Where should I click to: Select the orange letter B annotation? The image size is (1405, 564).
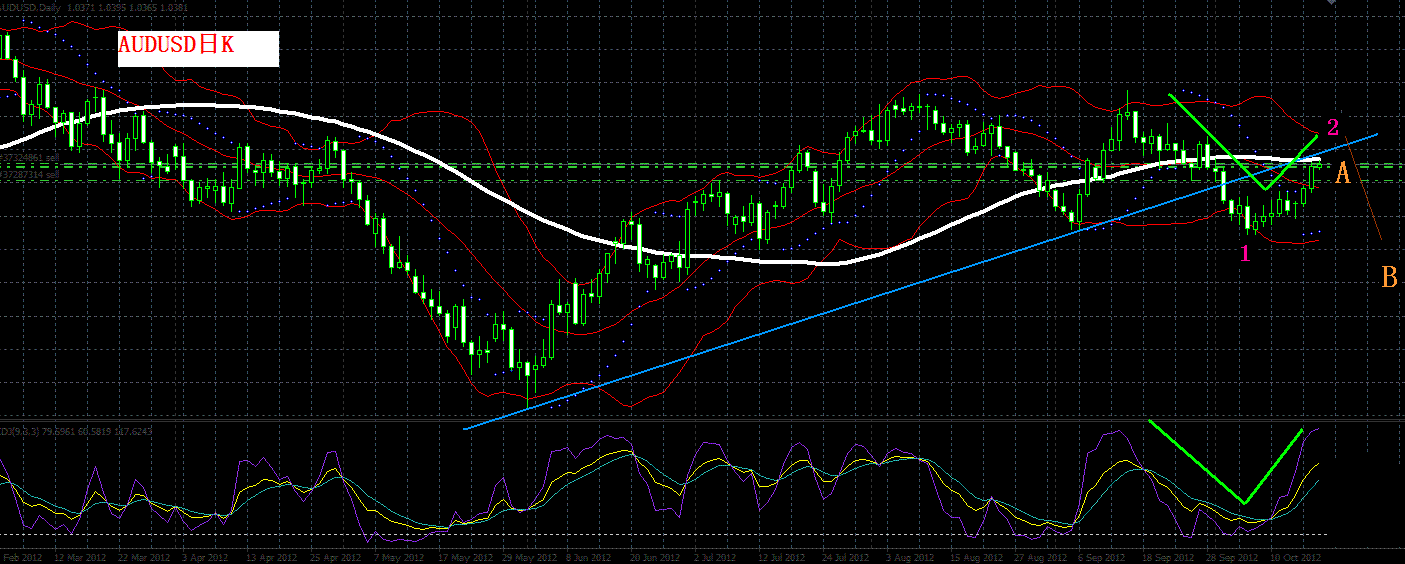tap(1389, 277)
